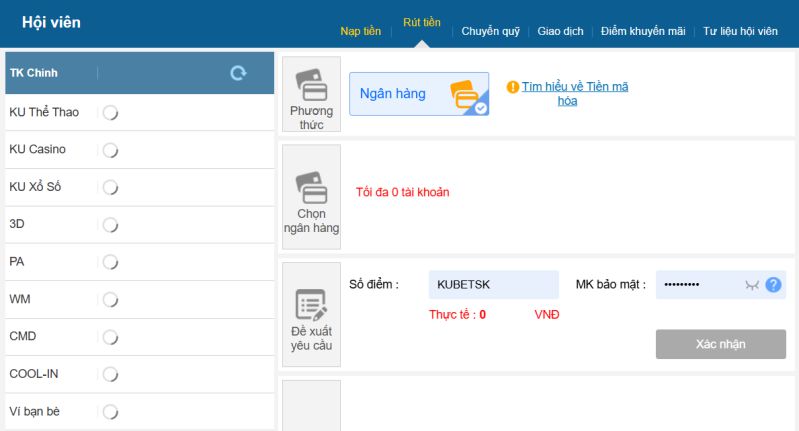Viewport: 799px width, 431px height.
Task: Click the KU Thể Thao loading spinner
Action: click(111, 112)
